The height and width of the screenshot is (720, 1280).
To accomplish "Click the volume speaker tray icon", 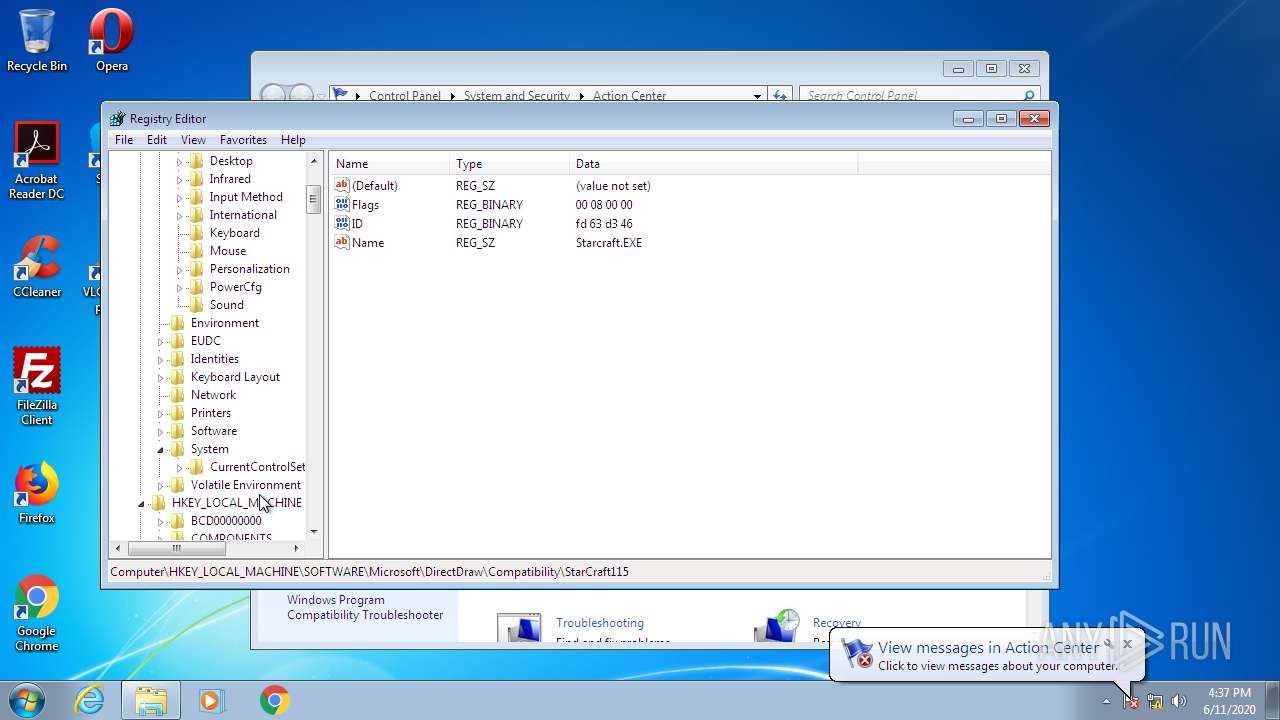I will (1179, 701).
